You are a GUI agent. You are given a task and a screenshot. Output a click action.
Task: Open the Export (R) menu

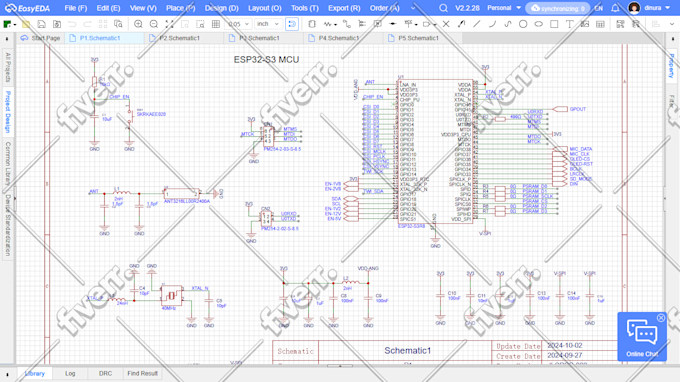344,8
